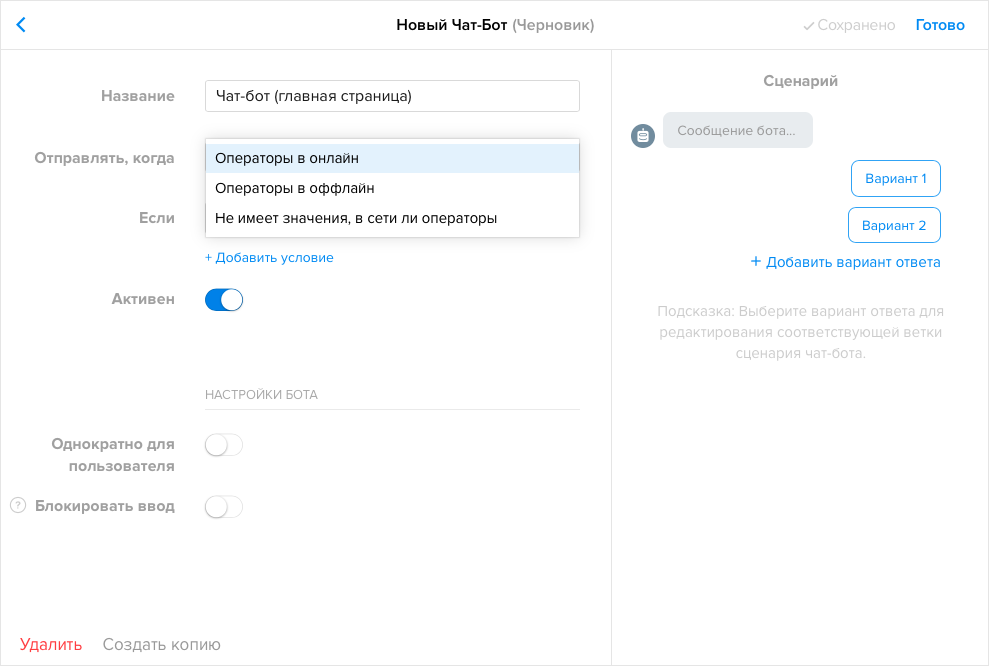Enable the Однократно для пользователя switch

point(223,445)
